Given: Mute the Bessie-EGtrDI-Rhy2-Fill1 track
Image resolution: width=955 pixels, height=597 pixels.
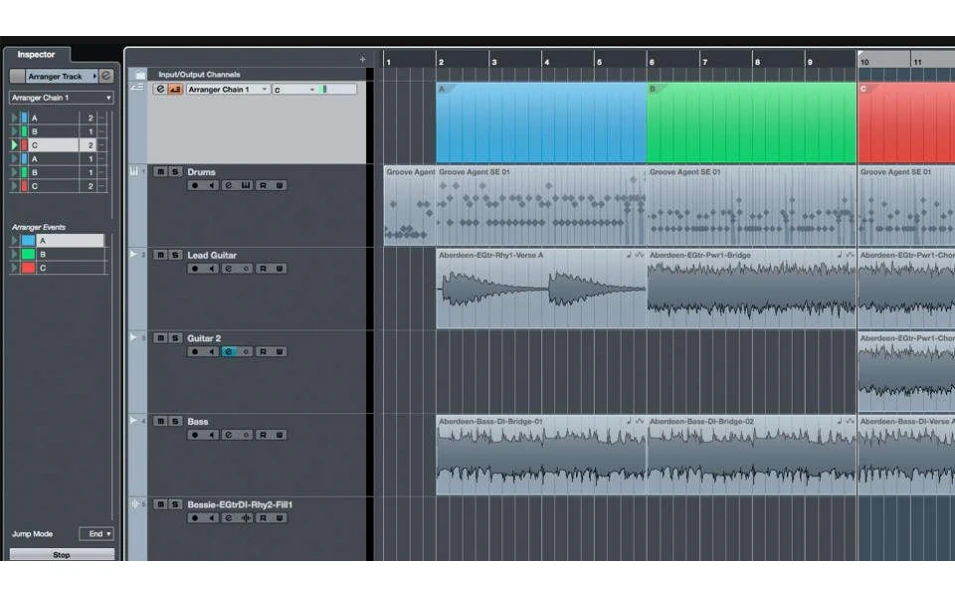Looking at the screenshot, I should (160, 504).
